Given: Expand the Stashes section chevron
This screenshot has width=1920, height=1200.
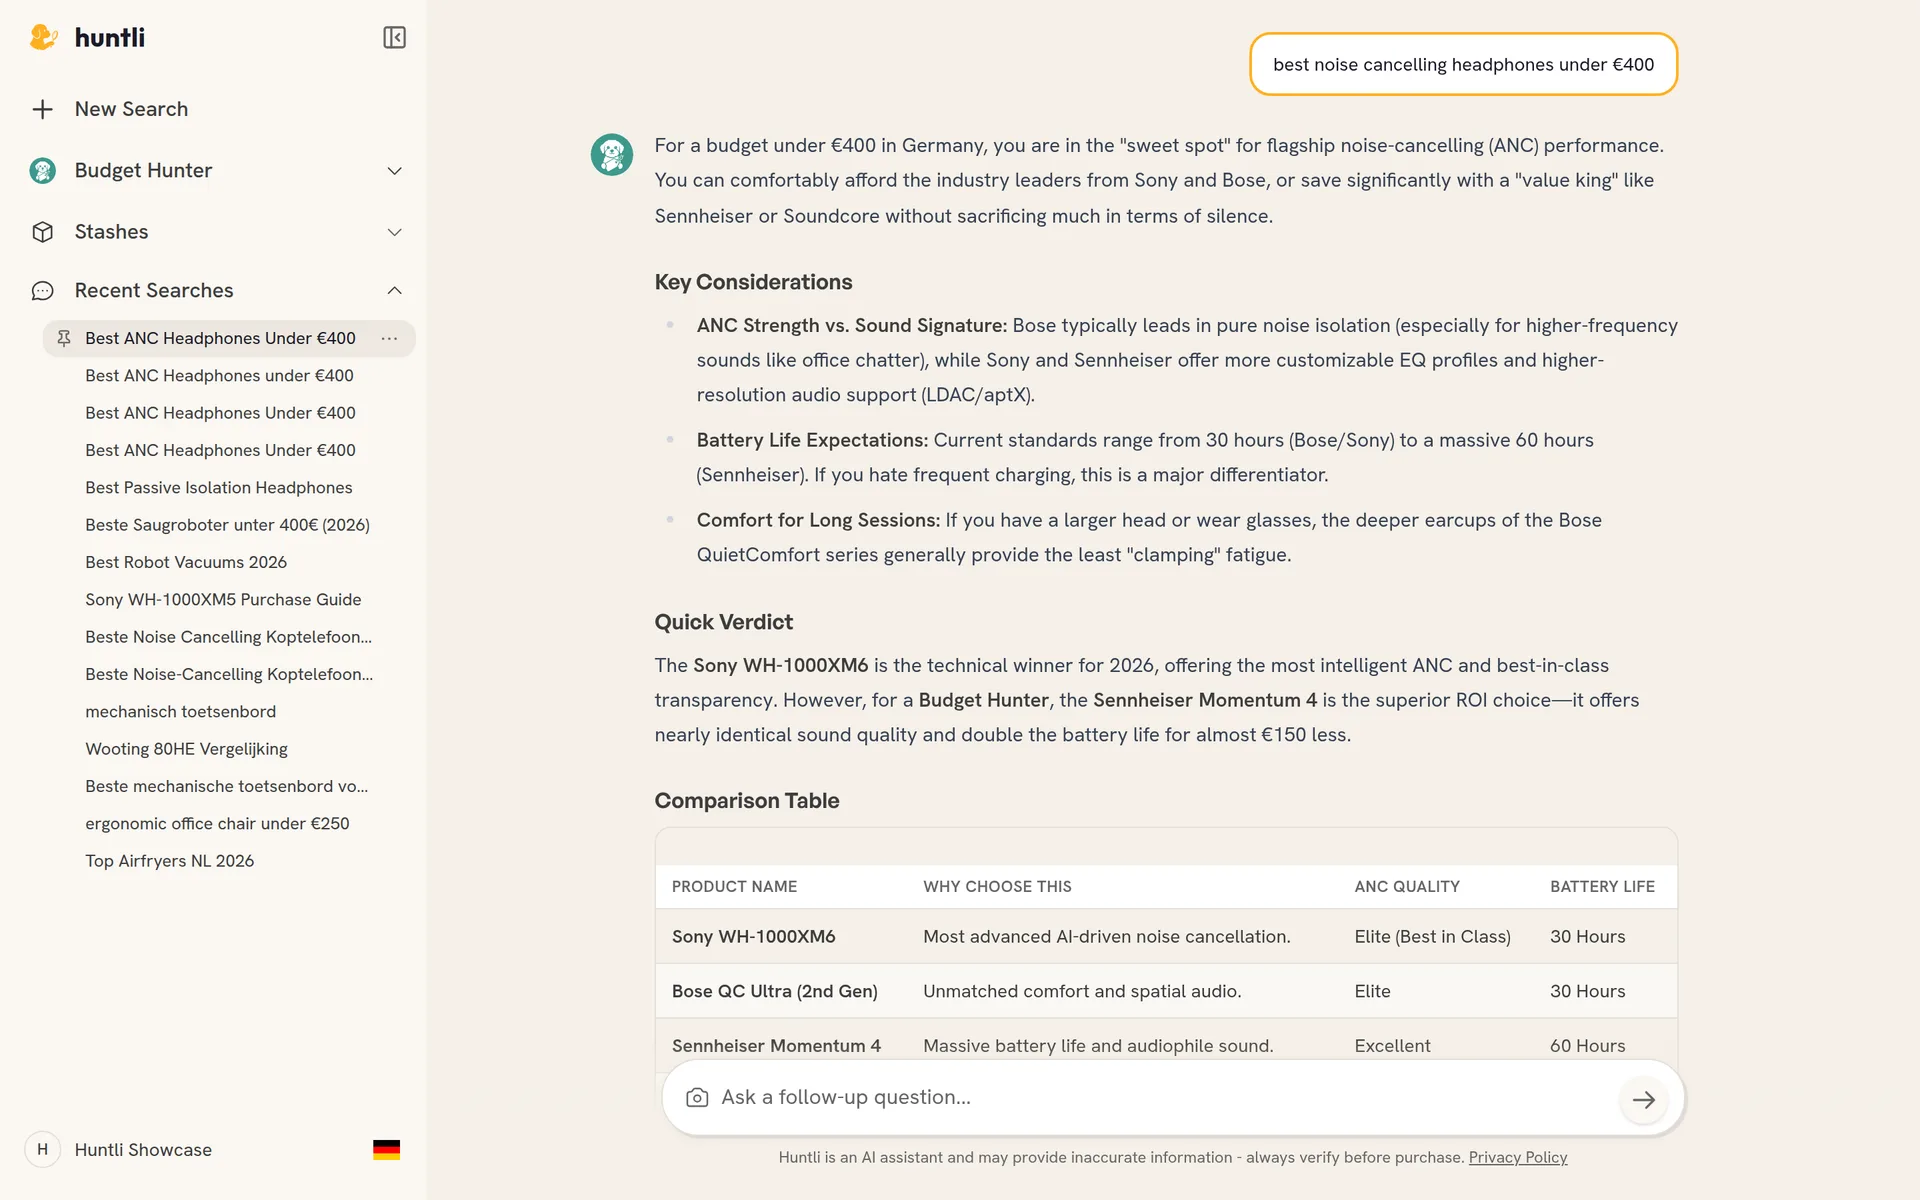Looking at the screenshot, I should 395,232.
